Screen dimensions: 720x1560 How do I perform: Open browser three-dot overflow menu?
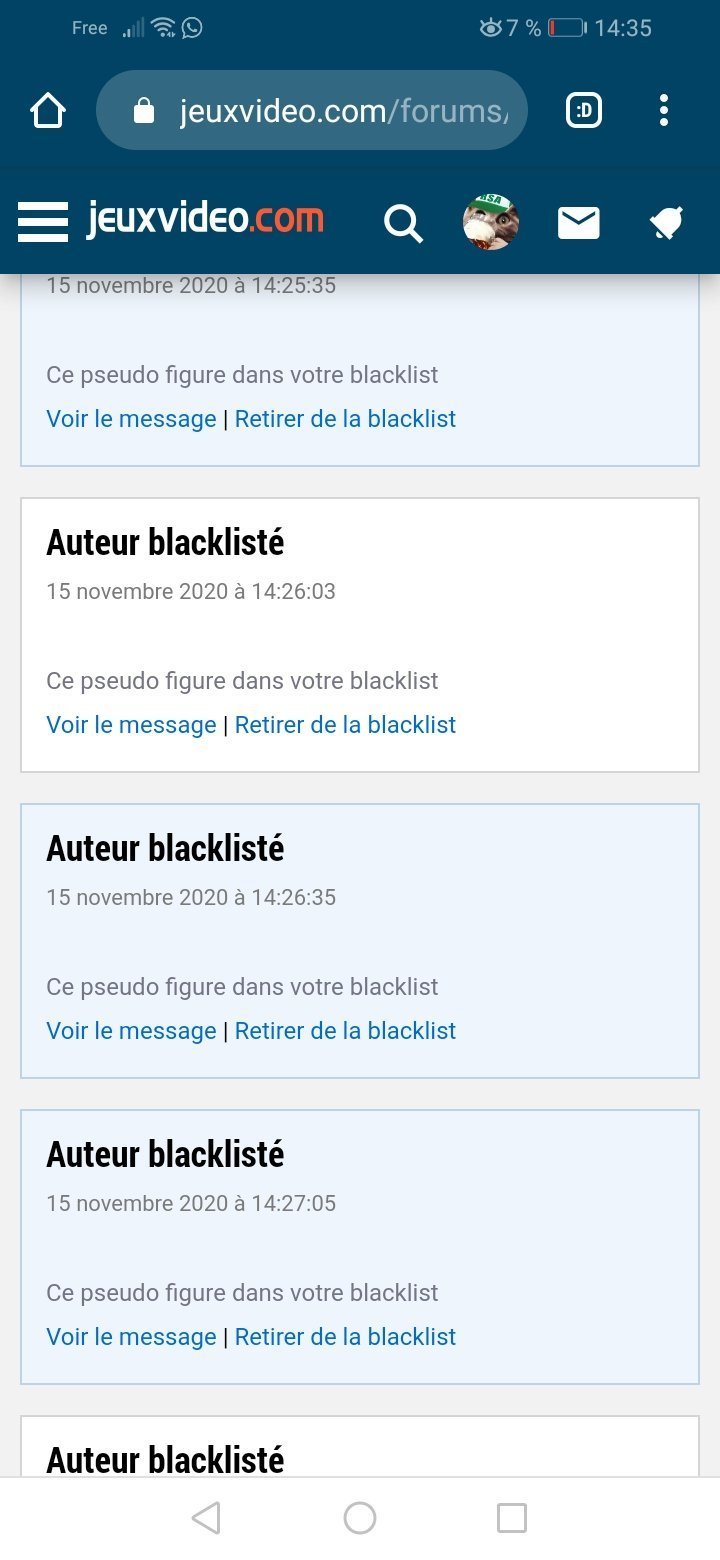tap(664, 111)
